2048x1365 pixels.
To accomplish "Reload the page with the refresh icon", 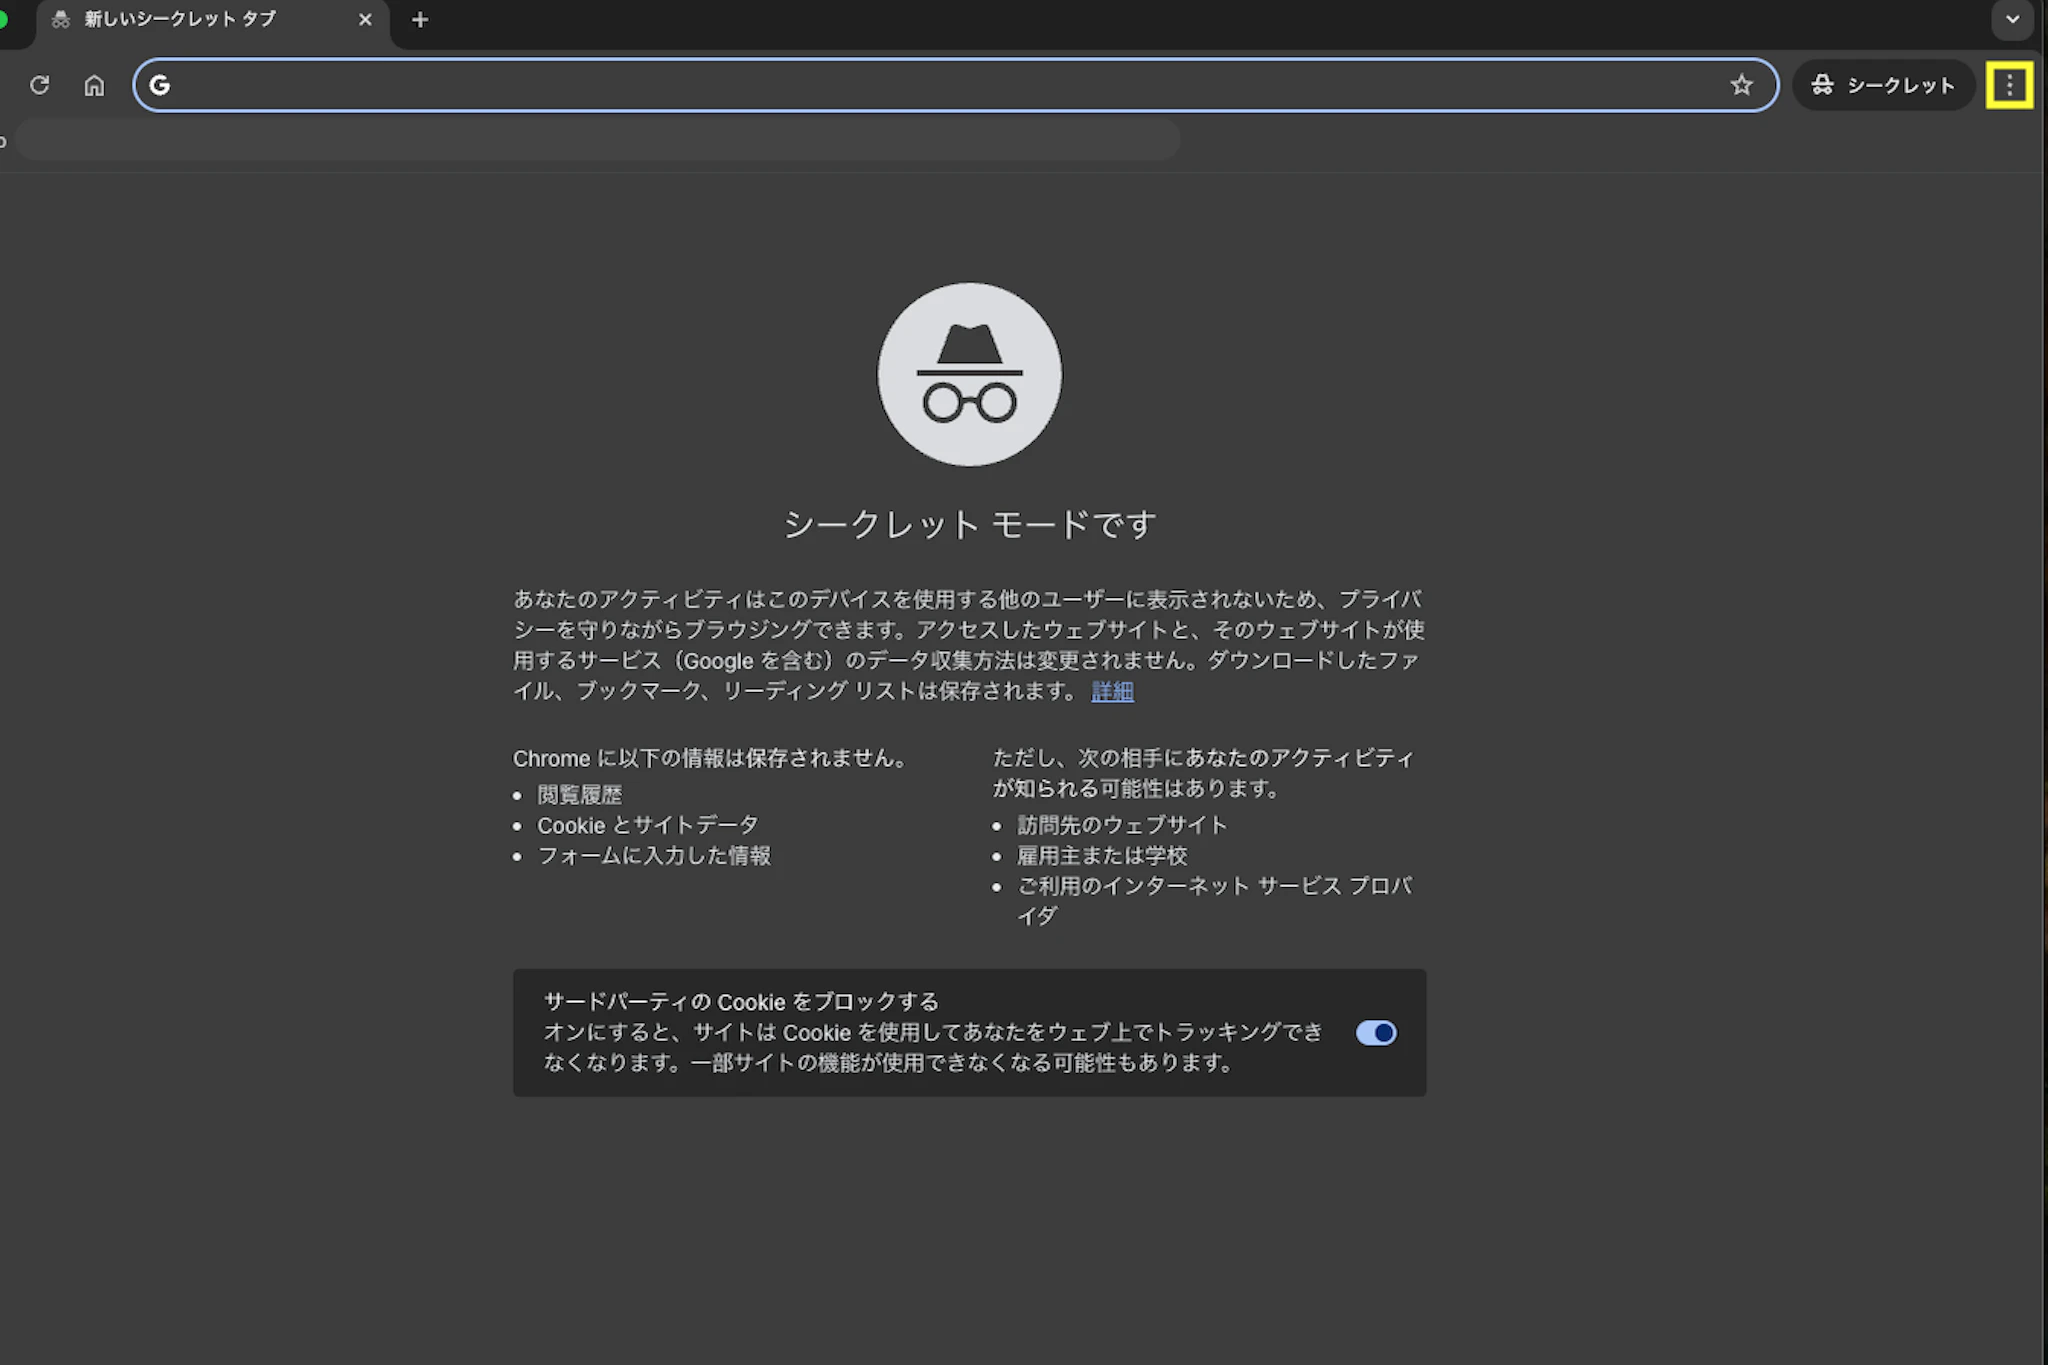I will (39, 85).
